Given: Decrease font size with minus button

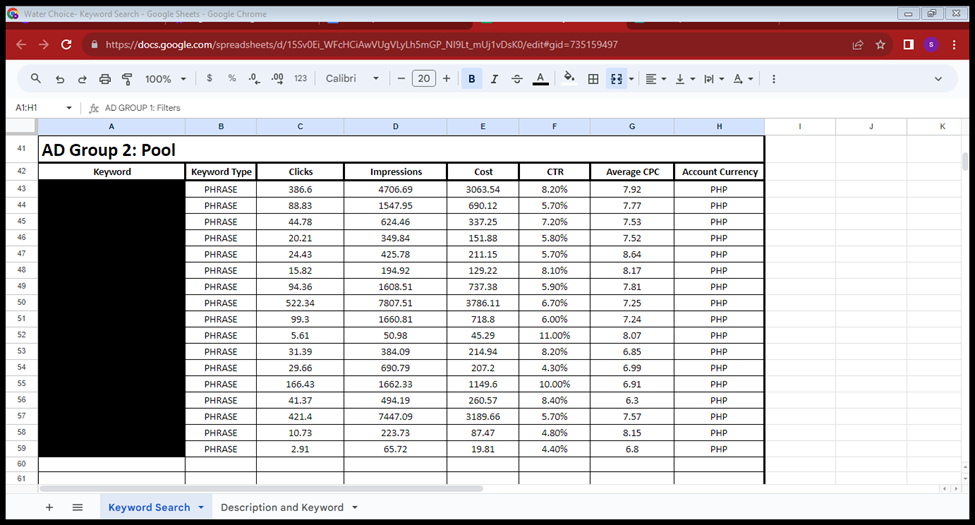Looking at the screenshot, I should [401, 78].
